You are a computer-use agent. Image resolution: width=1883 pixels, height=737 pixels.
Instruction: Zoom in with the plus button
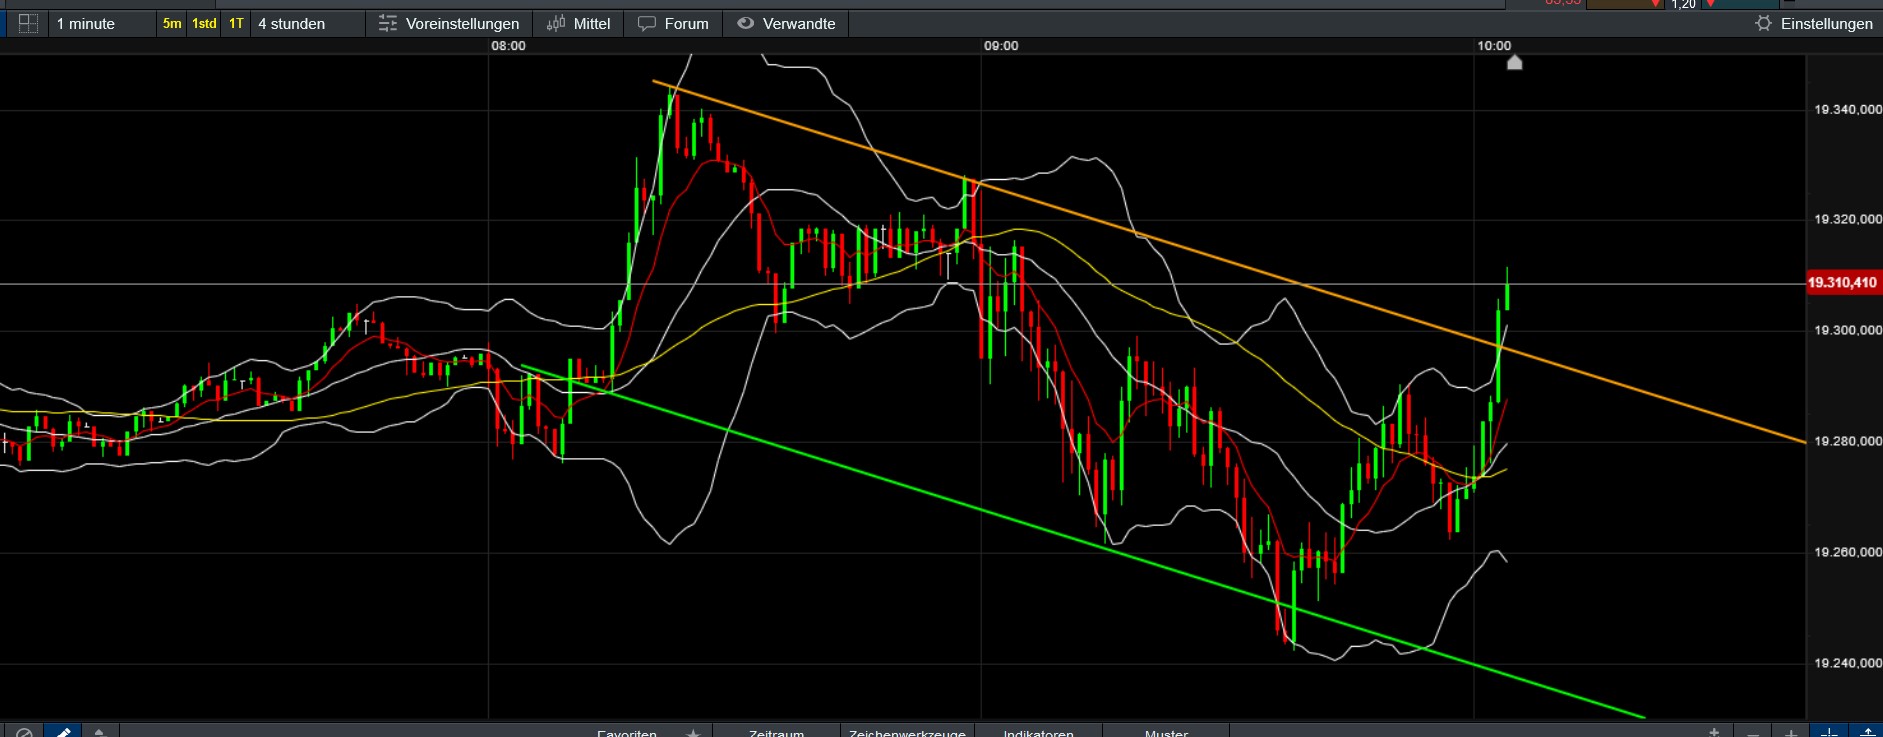[1790, 732]
